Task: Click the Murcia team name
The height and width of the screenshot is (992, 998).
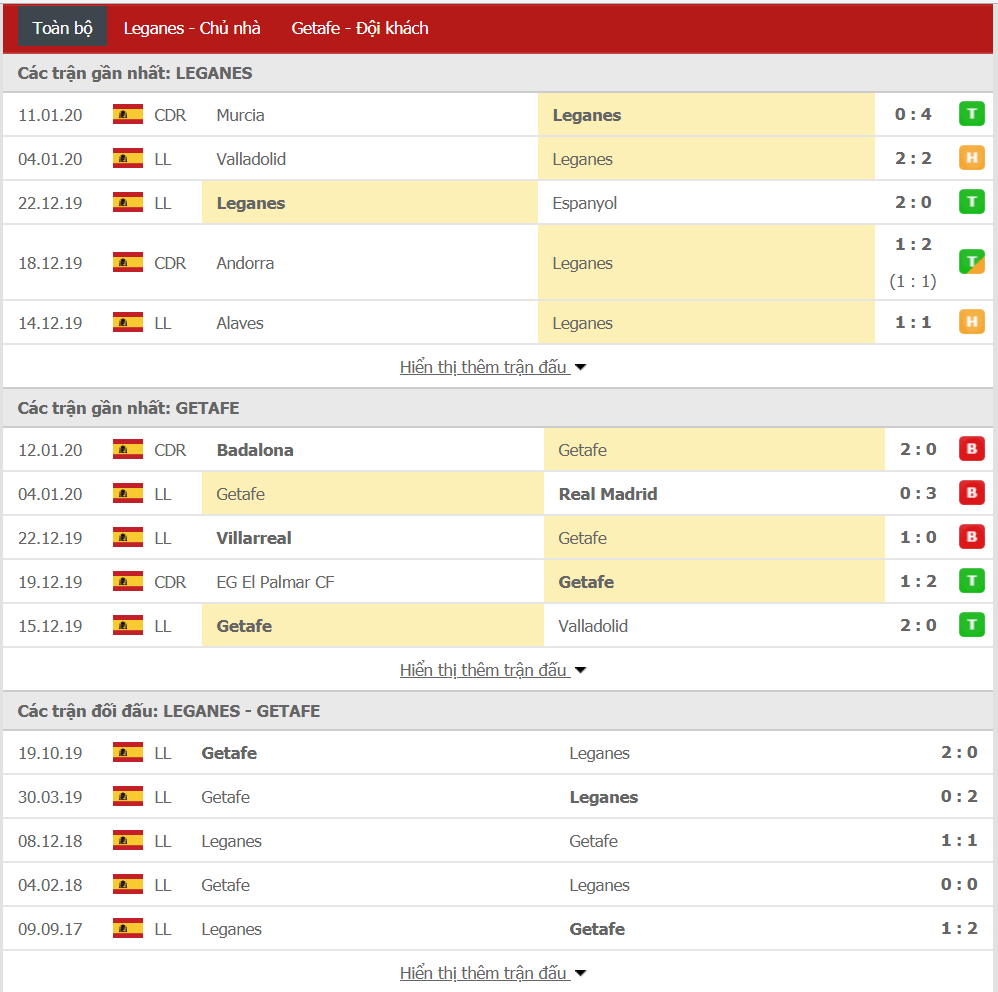Action: [x=240, y=115]
